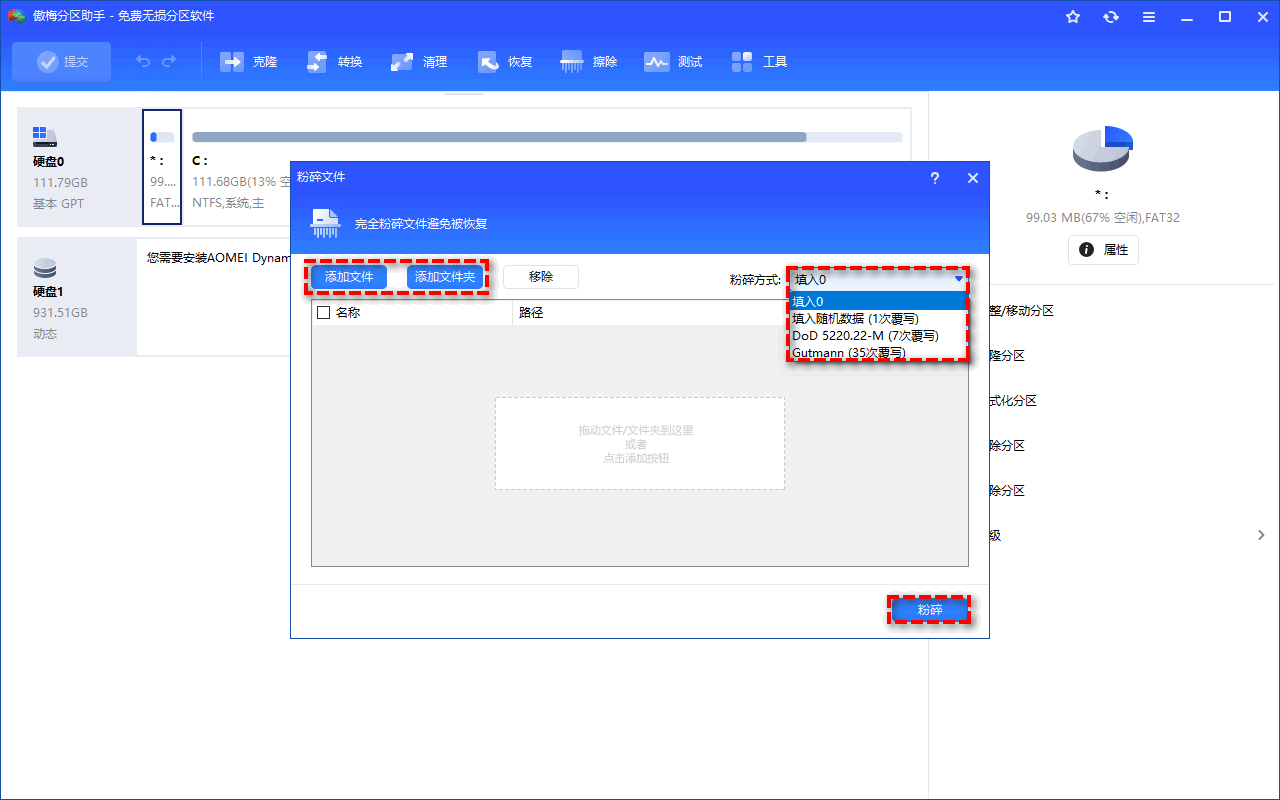Open the hamburger menu in title bar
This screenshot has height=800, width=1280.
pos(1149,17)
